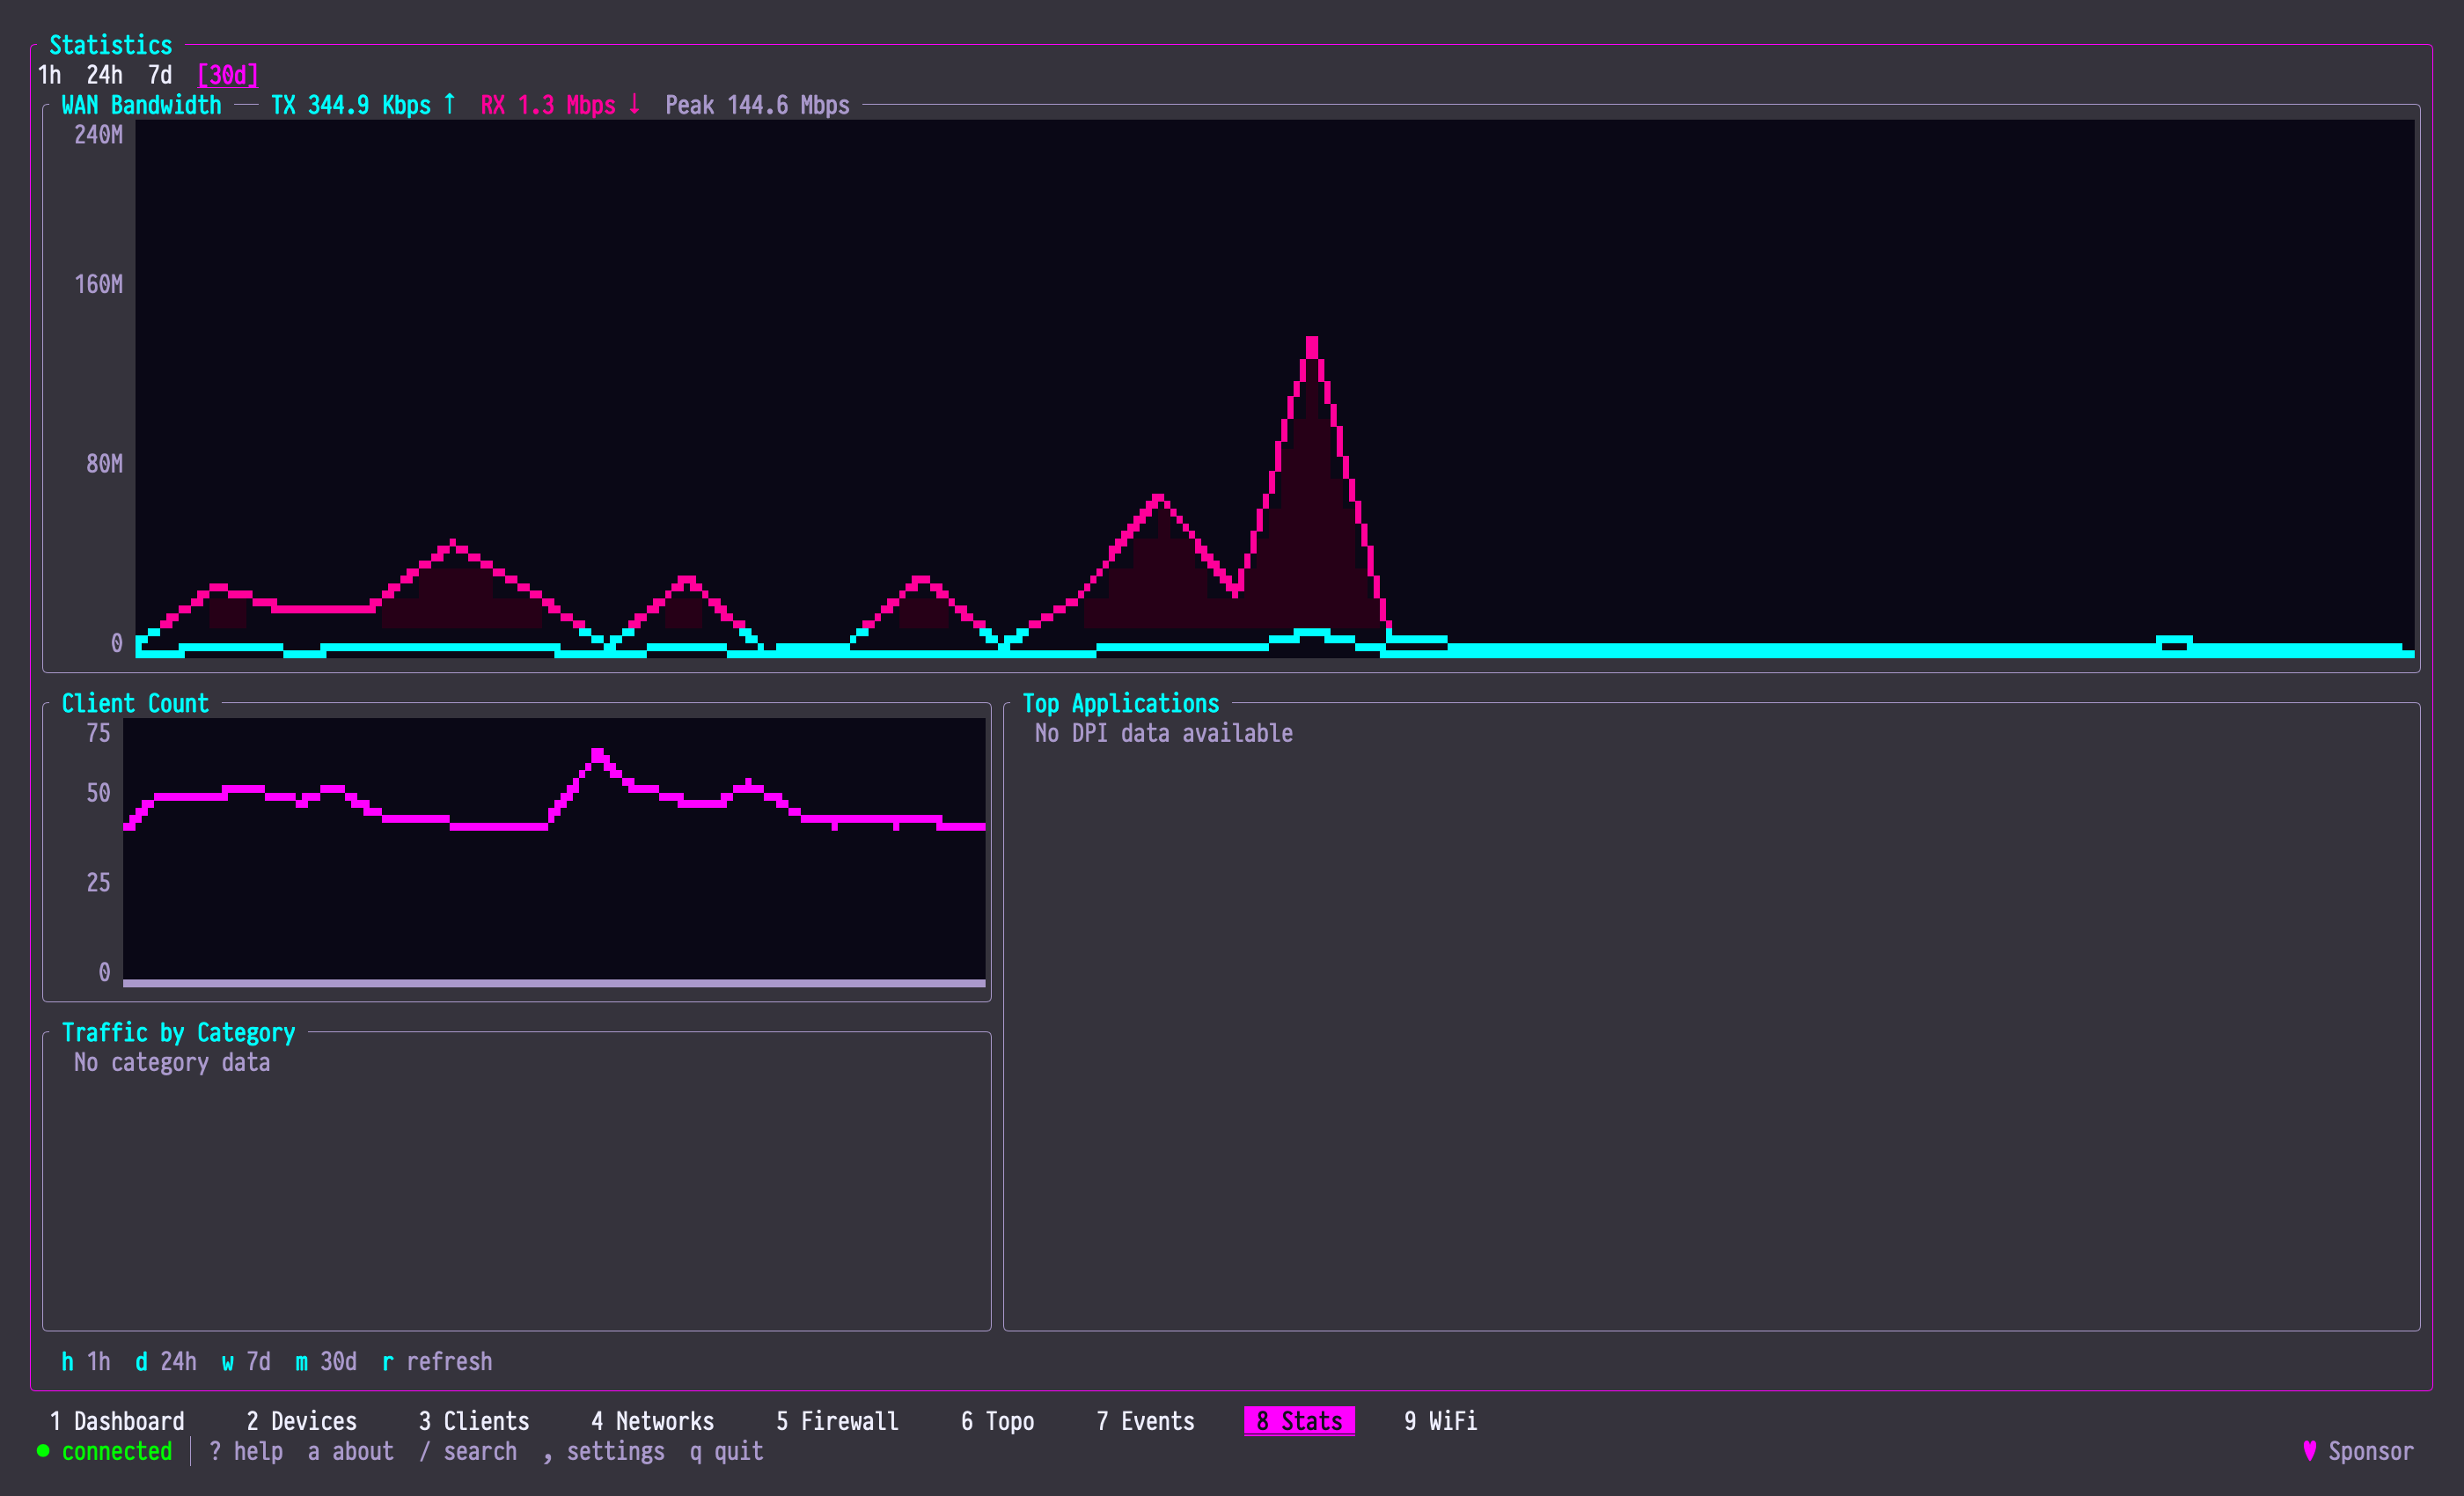This screenshot has height=1496, width=2464.
Task: Click the green connected status dot
Action: point(43,1451)
